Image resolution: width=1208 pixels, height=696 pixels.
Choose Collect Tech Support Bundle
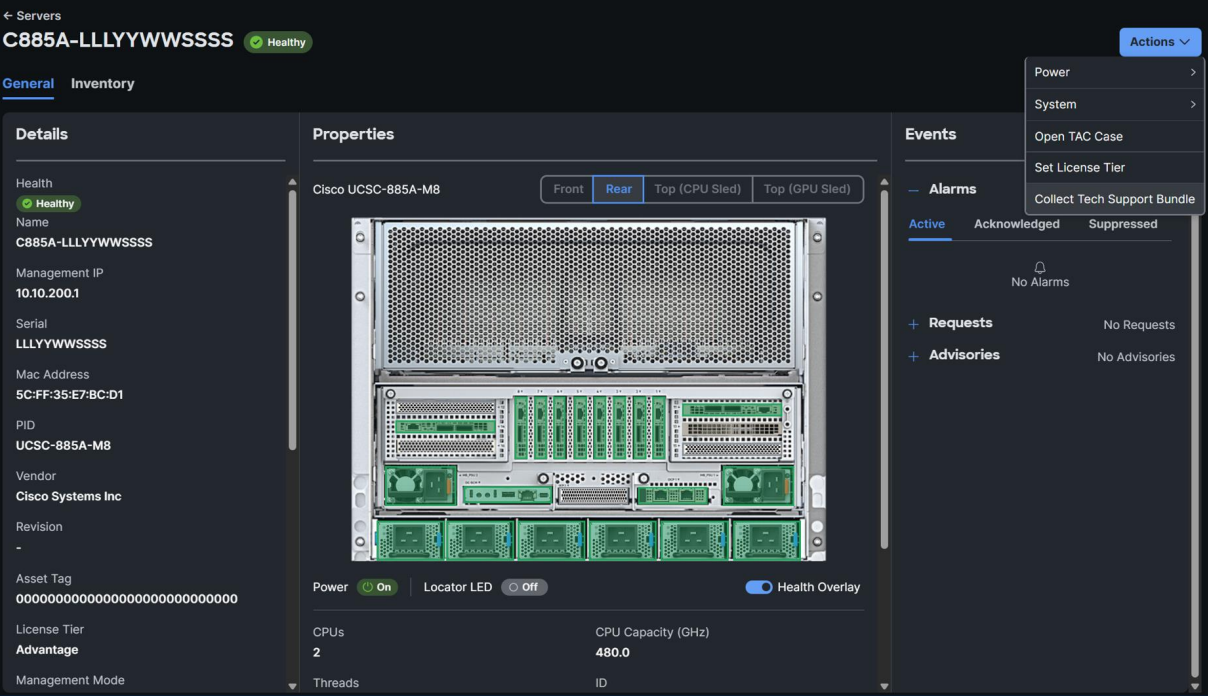point(1115,199)
